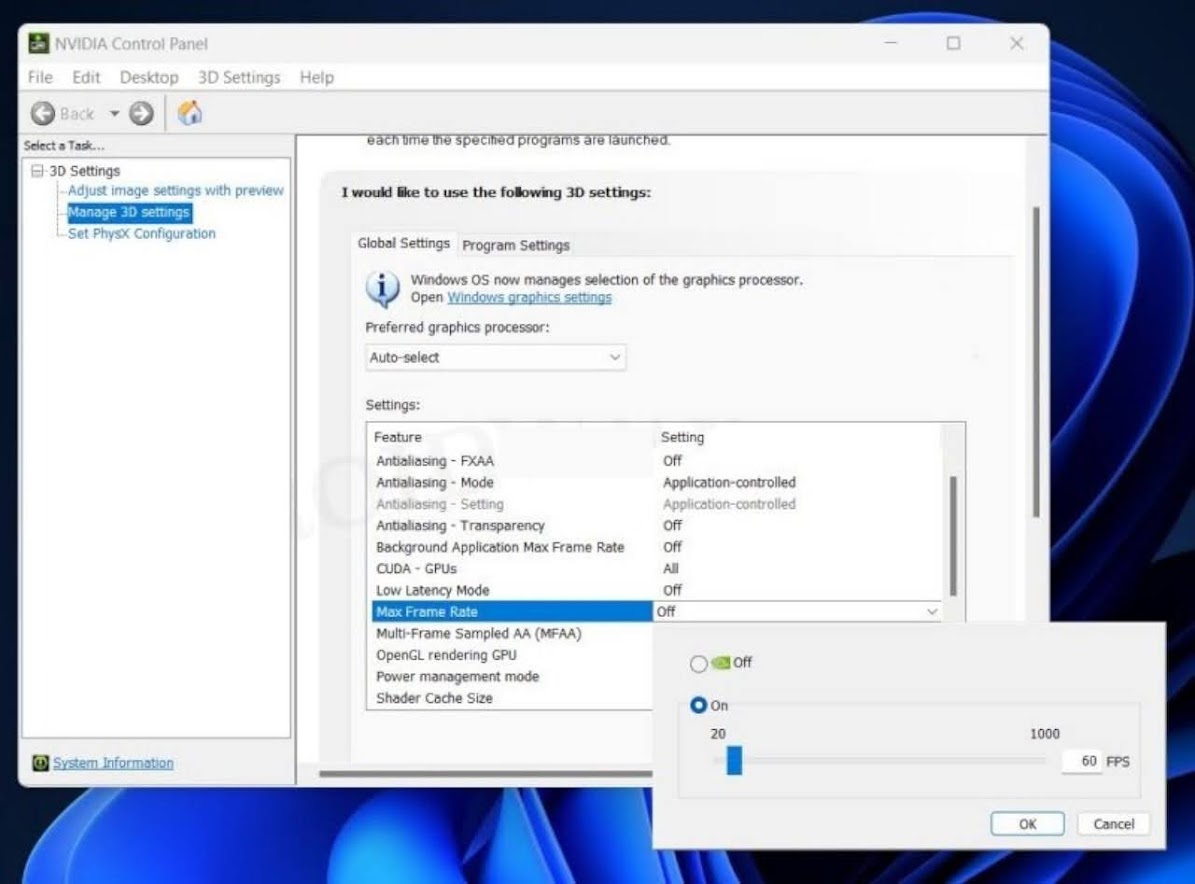
Task: Click the NVIDIA Control Panel title icon
Action: point(38,43)
